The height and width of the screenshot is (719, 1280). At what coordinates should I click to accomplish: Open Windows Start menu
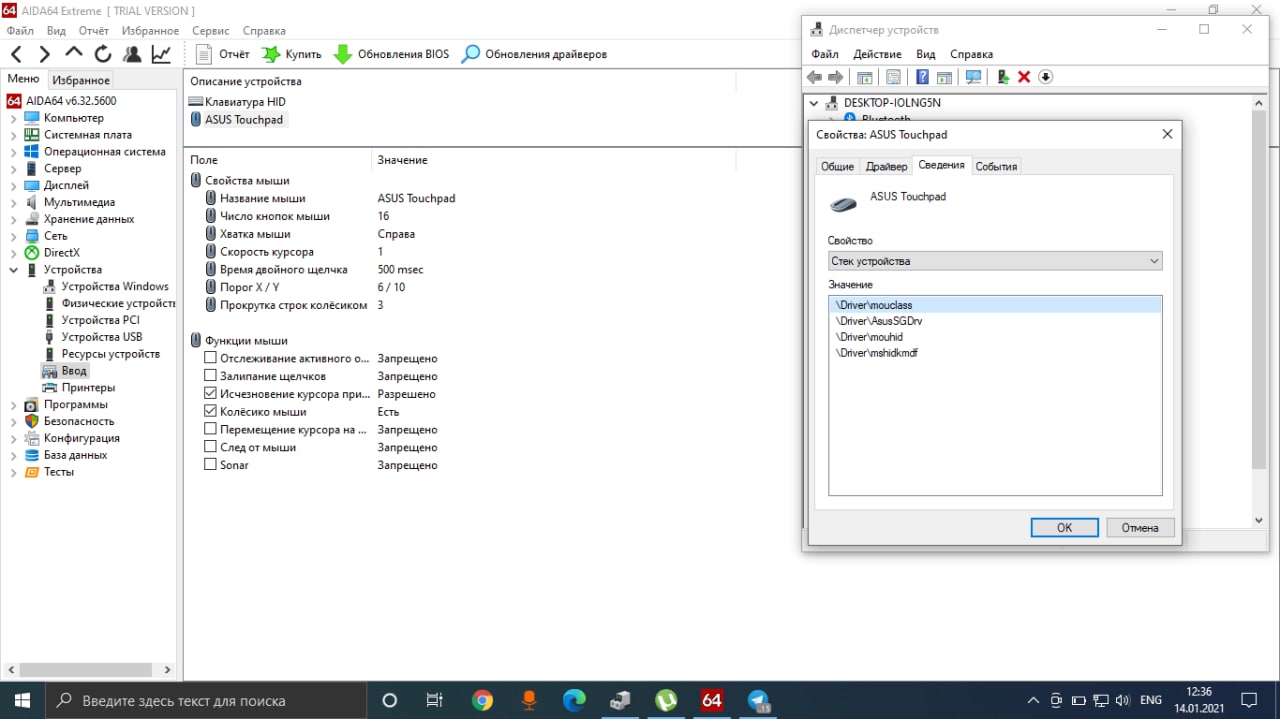pos(22,700)
